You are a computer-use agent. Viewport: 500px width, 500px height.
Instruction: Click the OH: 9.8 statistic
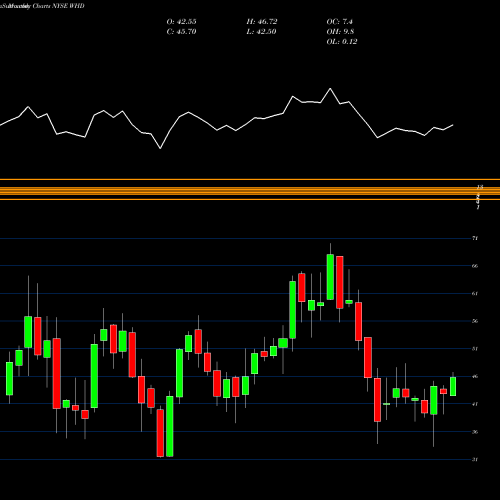[340, 32]
